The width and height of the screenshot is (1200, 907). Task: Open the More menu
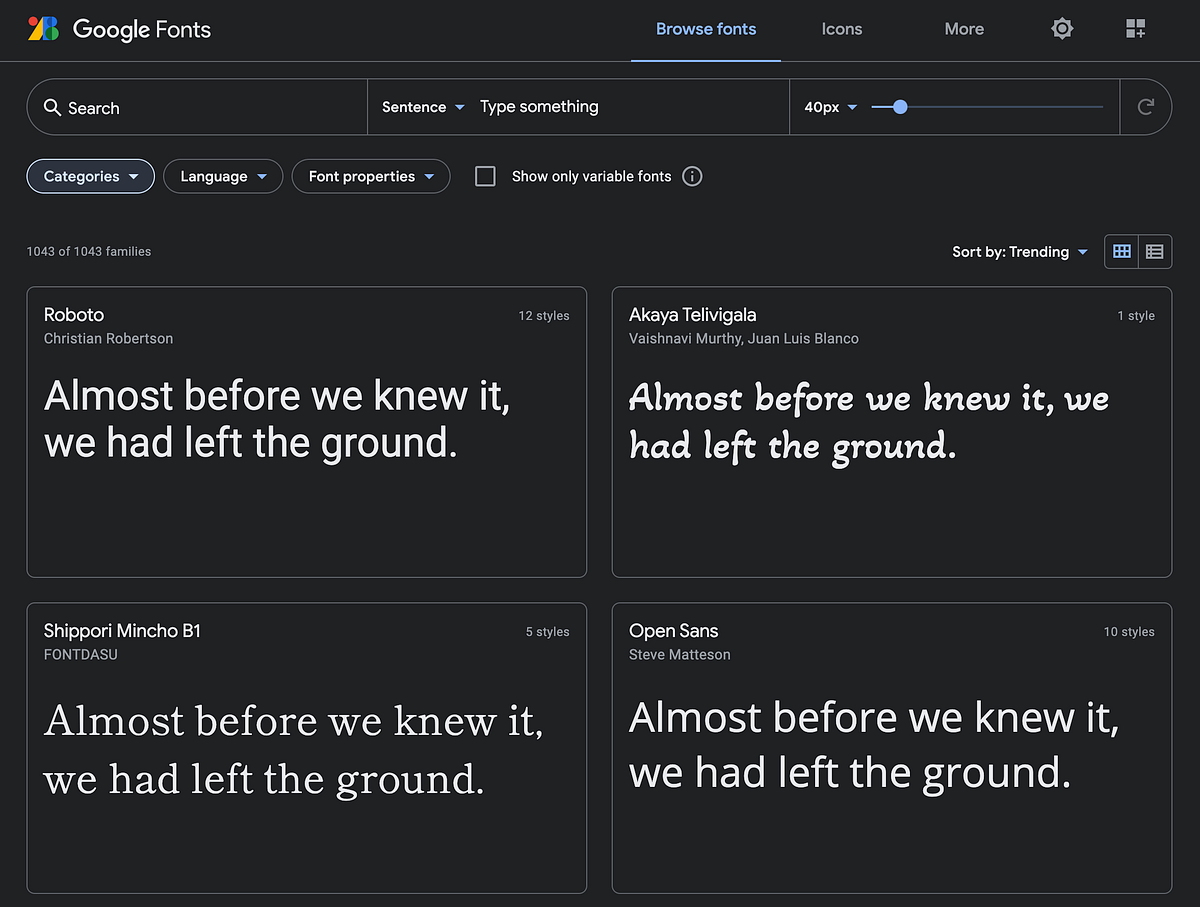click(963, 29)
